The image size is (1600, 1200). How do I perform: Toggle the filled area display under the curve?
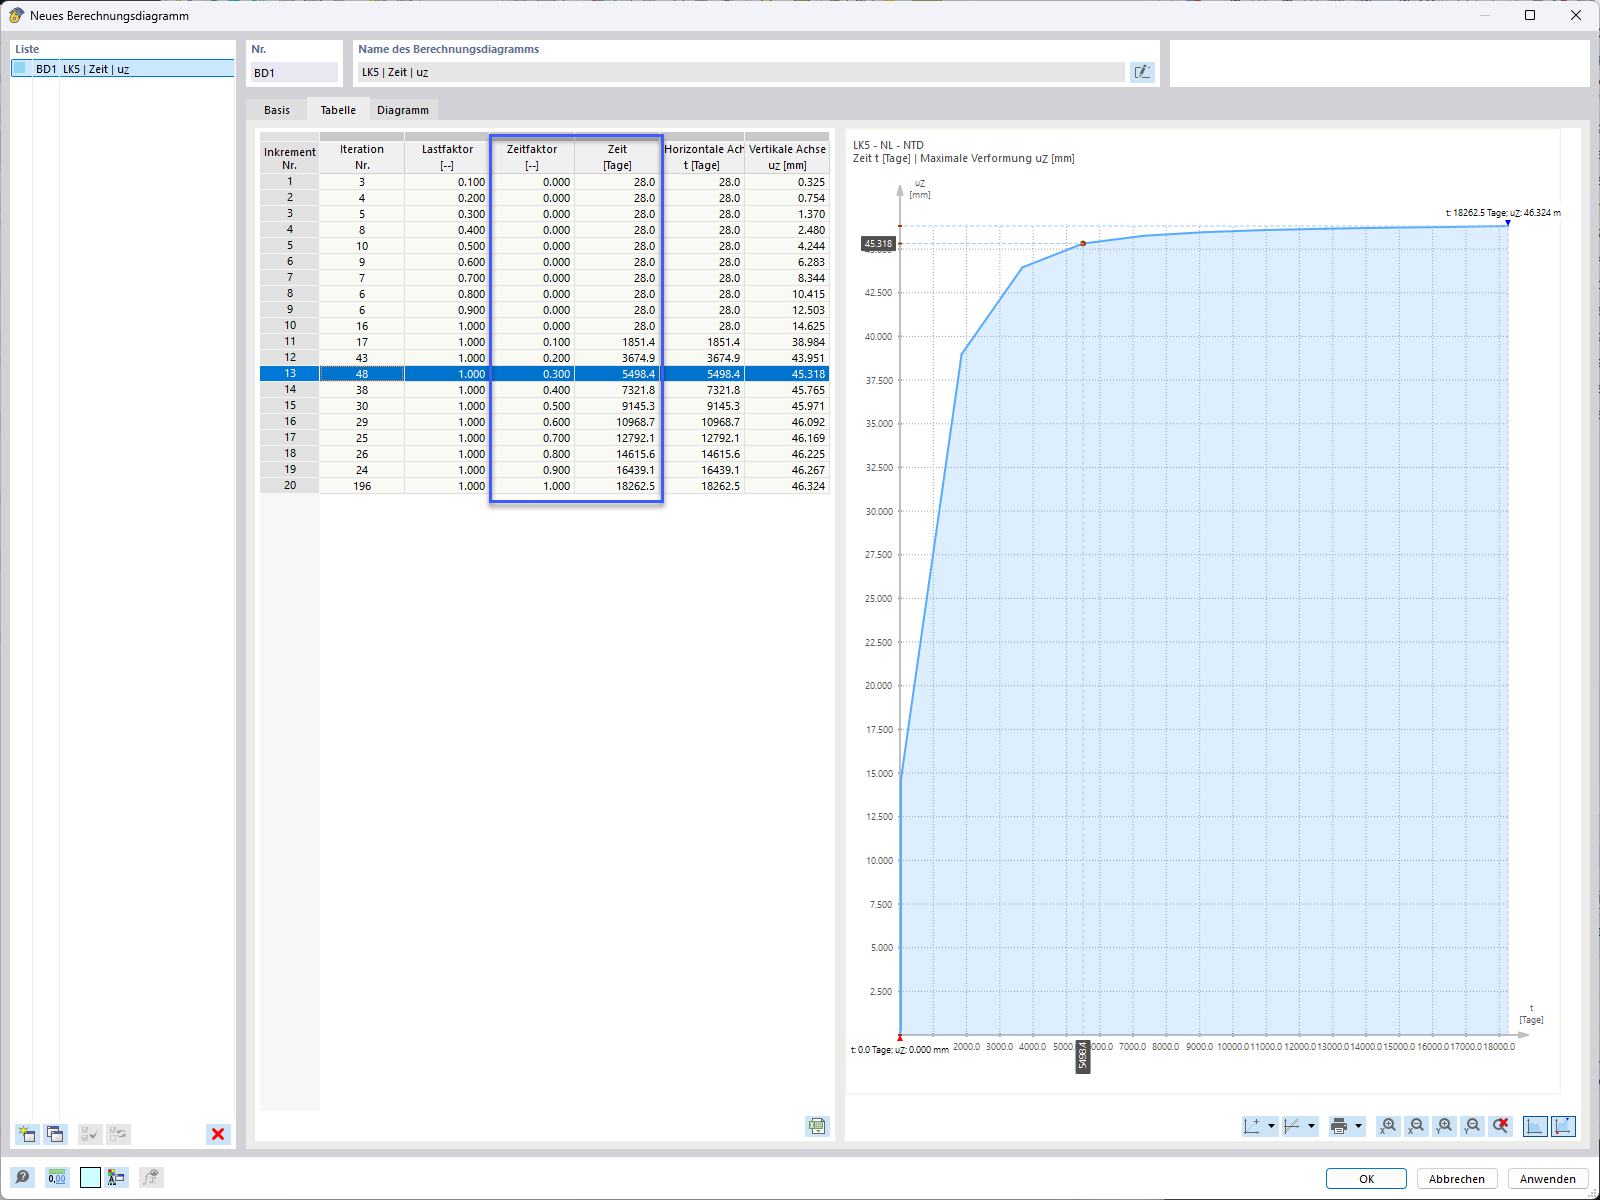[x=1535, y=1126]
